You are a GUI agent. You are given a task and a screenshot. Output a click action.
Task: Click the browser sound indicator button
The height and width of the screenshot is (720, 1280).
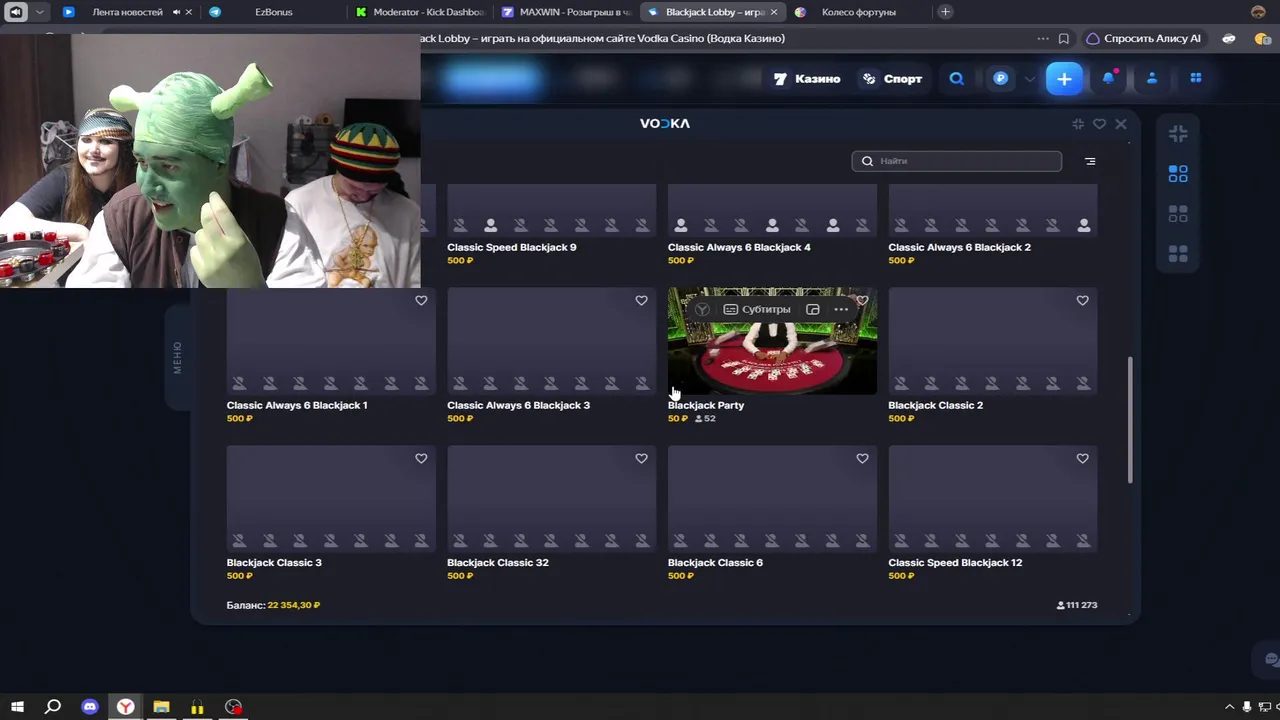click(x=16, y=12)
